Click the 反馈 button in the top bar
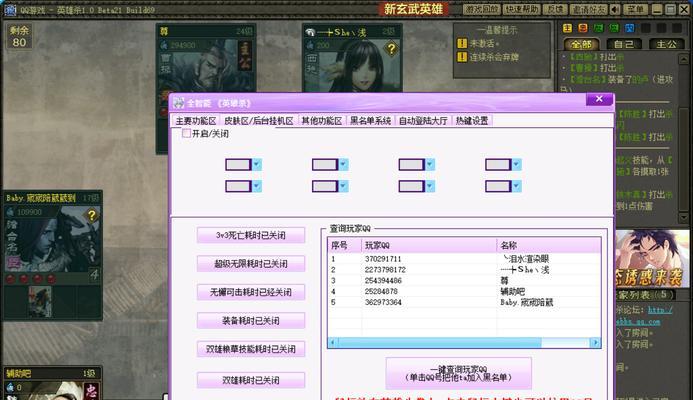The height and width of the screenshot is (400, 693). click(x=555, y=9)
